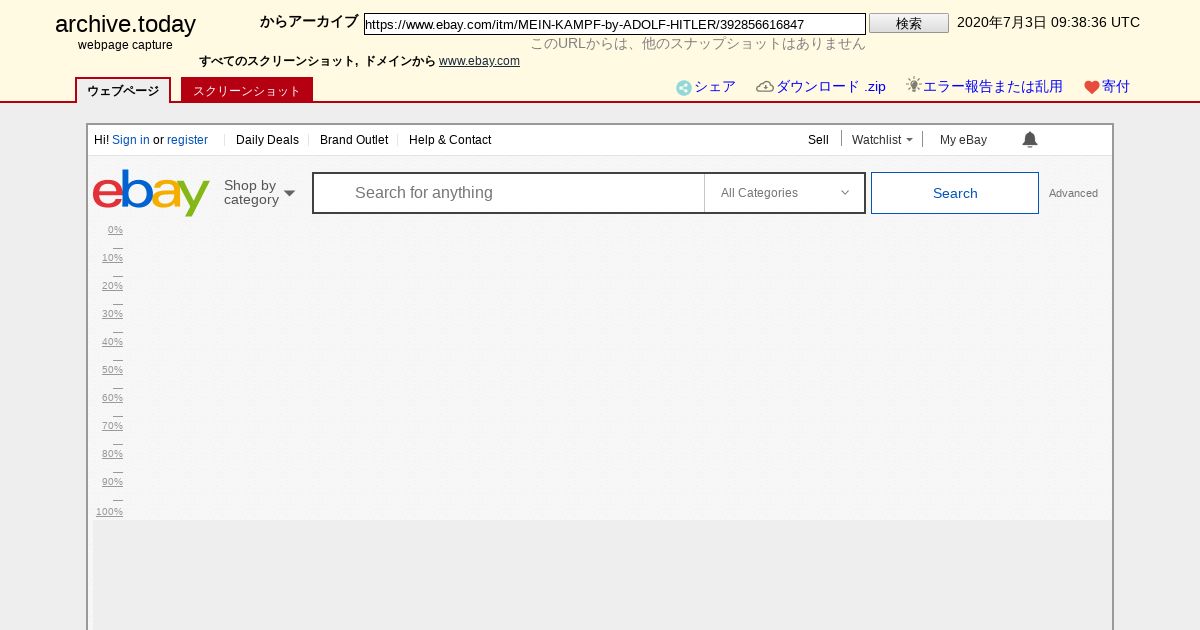
Task: Click the www.ebay.com domain link
Action: pyautogui.click(x=479, y=61)
